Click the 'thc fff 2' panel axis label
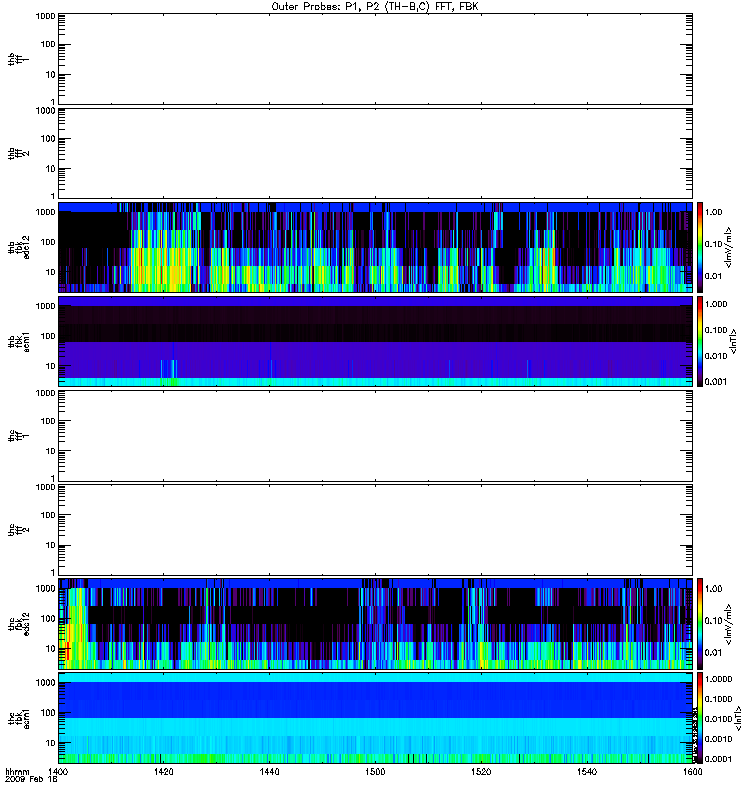 coord(18,530)
